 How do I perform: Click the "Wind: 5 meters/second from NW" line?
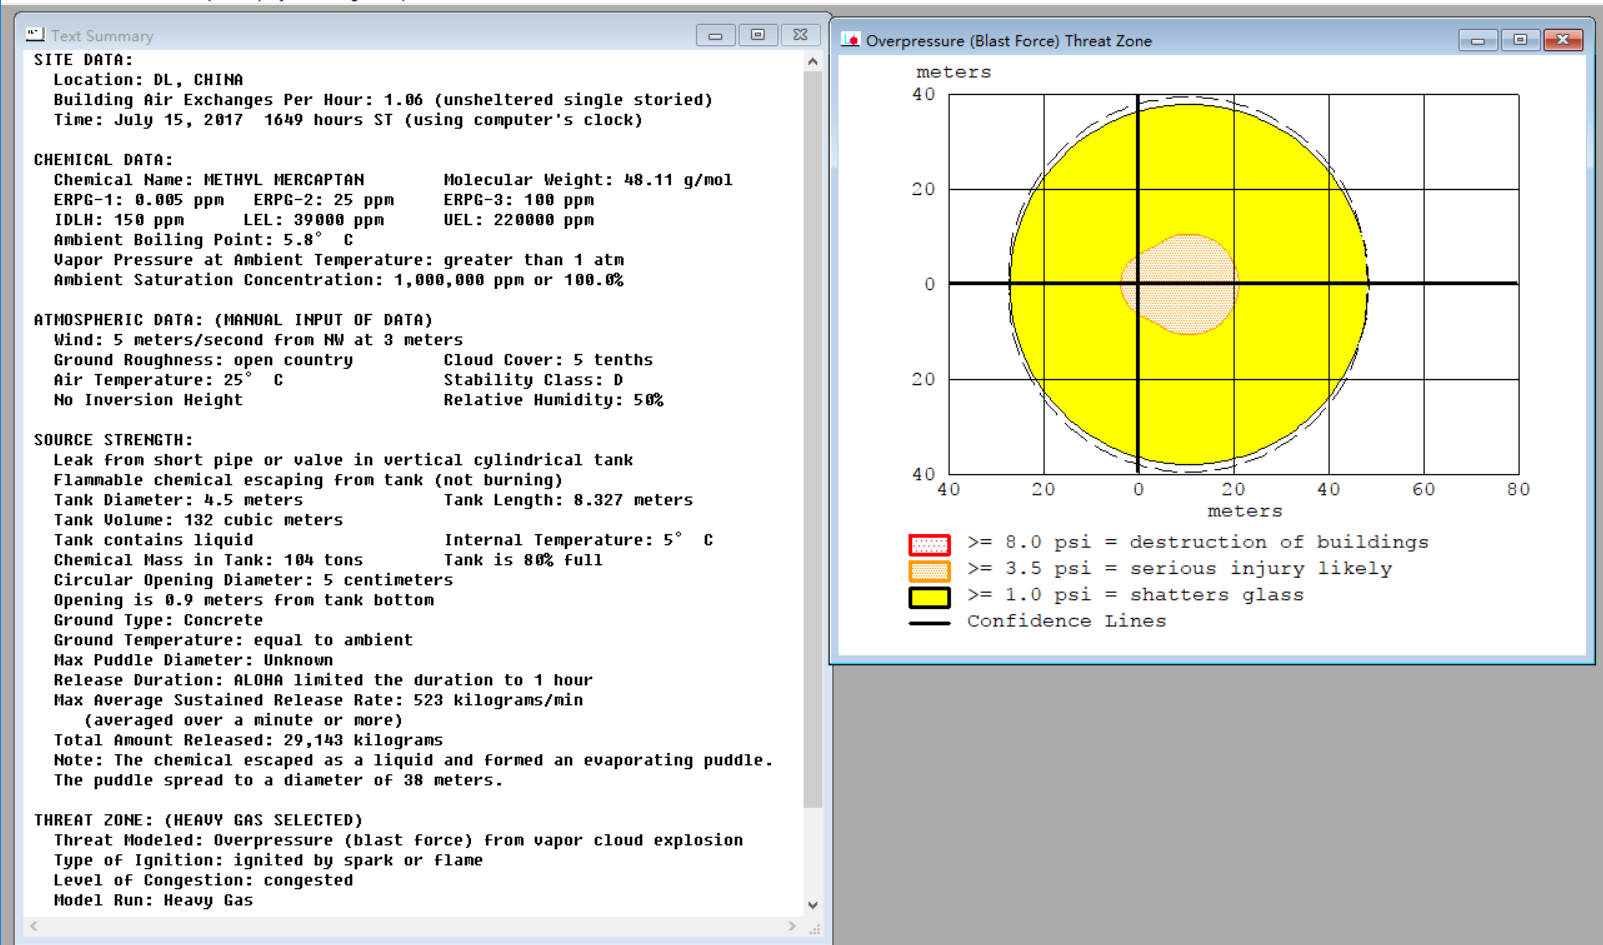point(258,340)
